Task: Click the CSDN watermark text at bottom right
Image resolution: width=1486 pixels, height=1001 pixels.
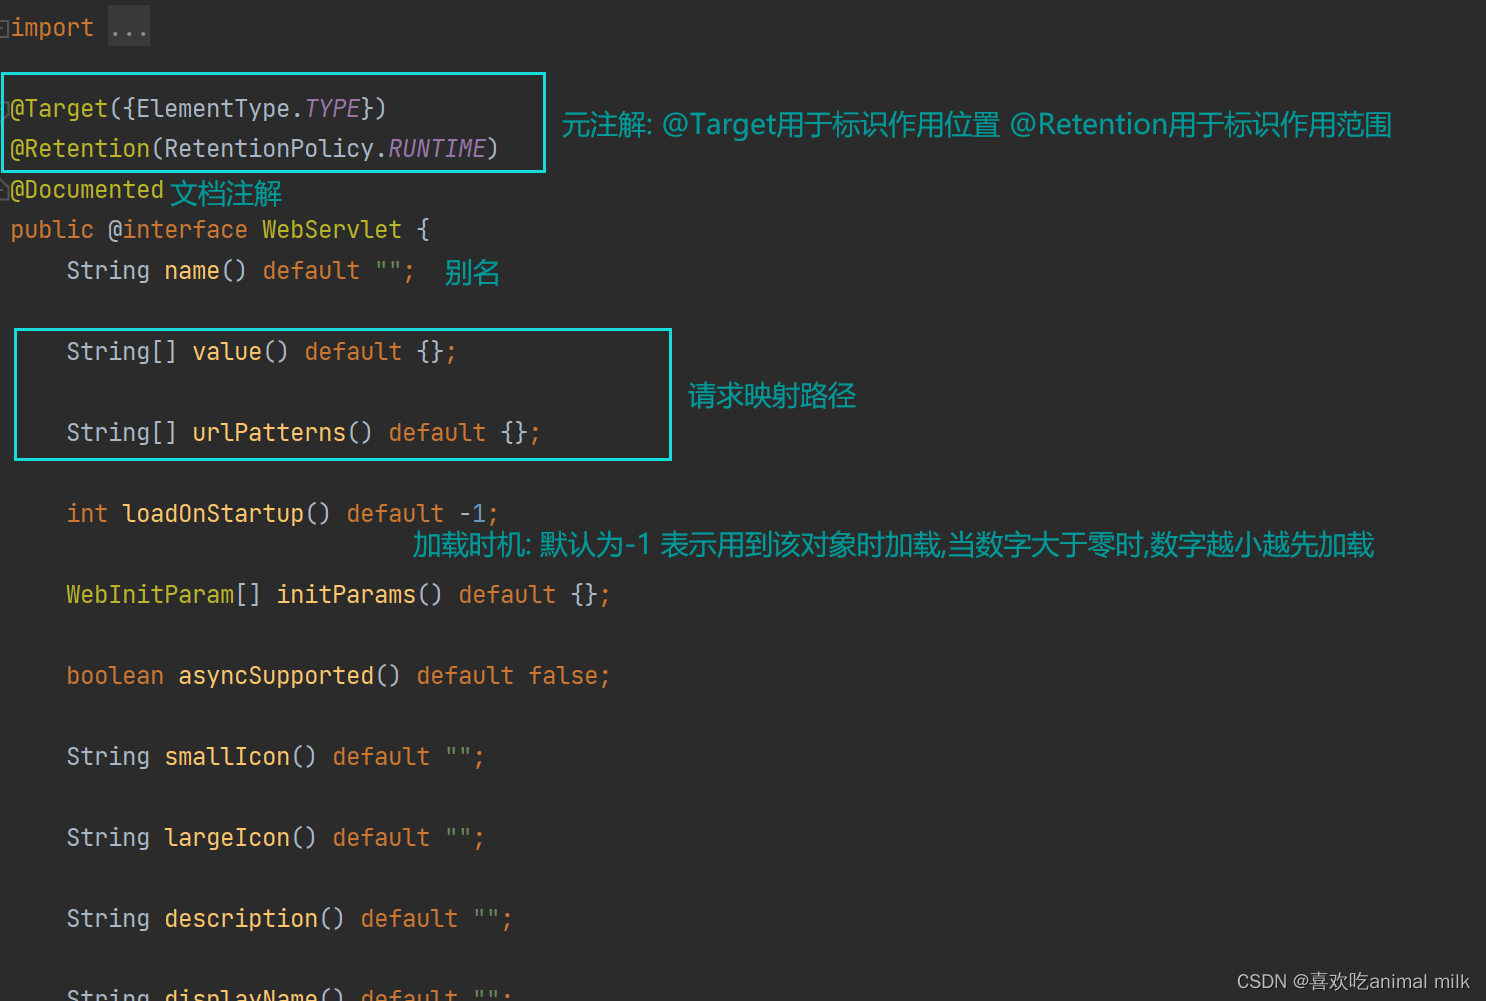Action: (1352, 981)
